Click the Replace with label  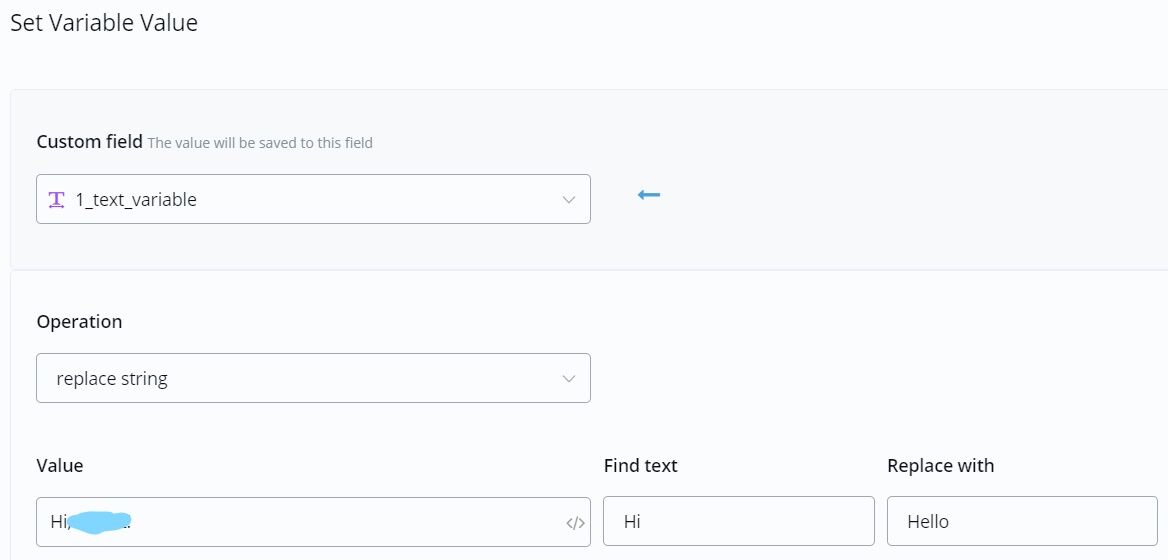pos(940,465)
